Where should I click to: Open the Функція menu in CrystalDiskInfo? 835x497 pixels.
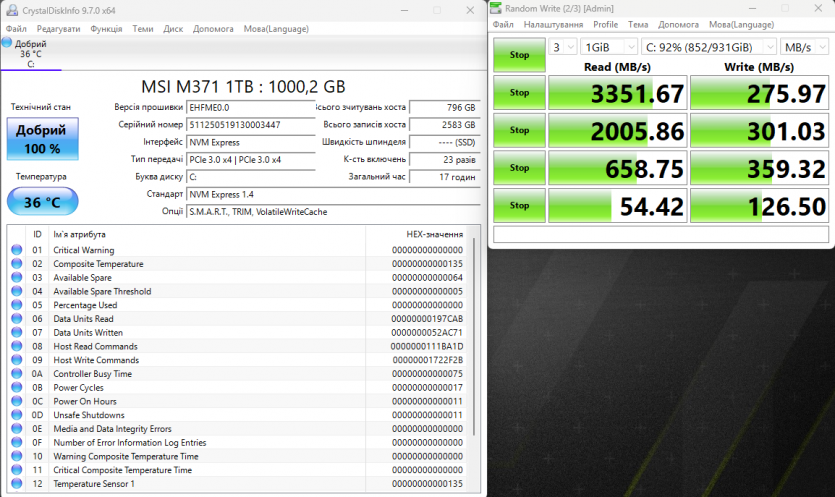pos(106,29)
